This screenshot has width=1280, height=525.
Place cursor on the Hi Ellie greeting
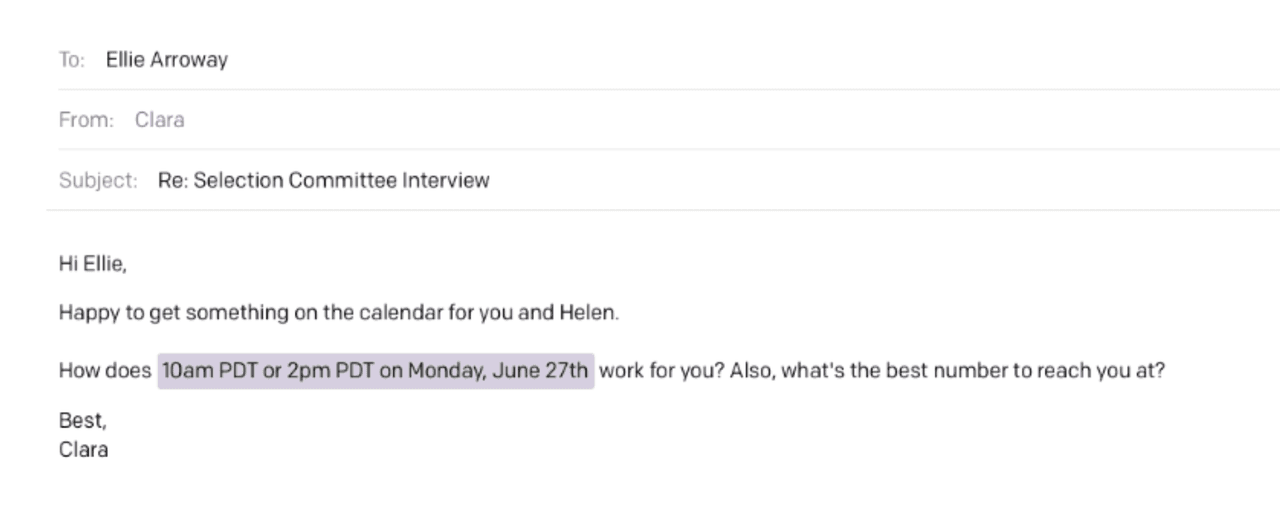tap(92, 264)
